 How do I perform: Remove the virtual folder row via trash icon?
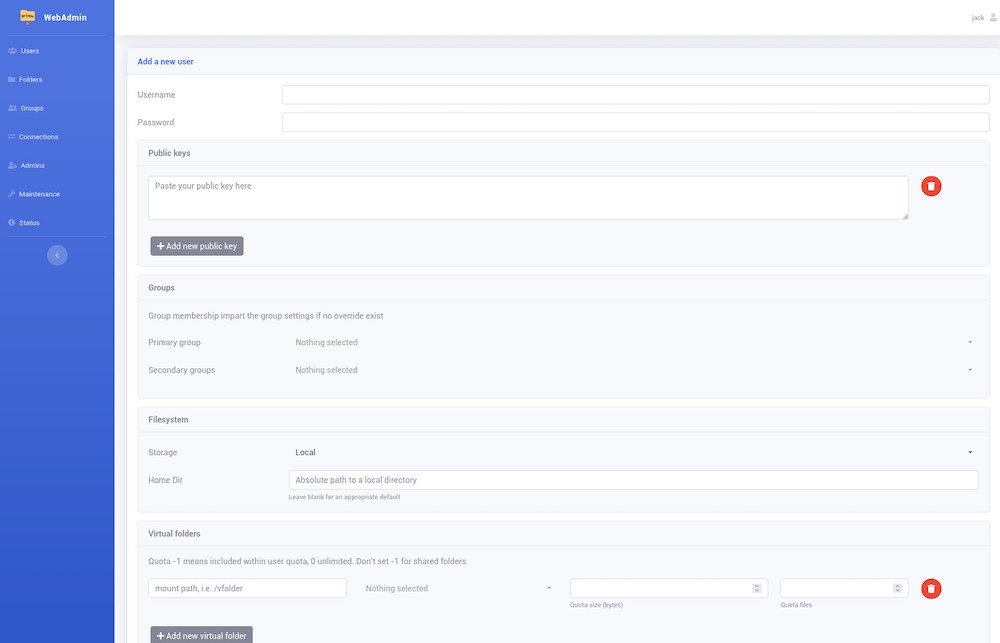(931, 588)
